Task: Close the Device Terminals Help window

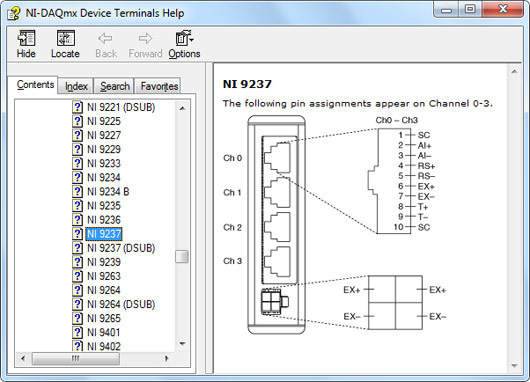Action: (x=503, y=10)
